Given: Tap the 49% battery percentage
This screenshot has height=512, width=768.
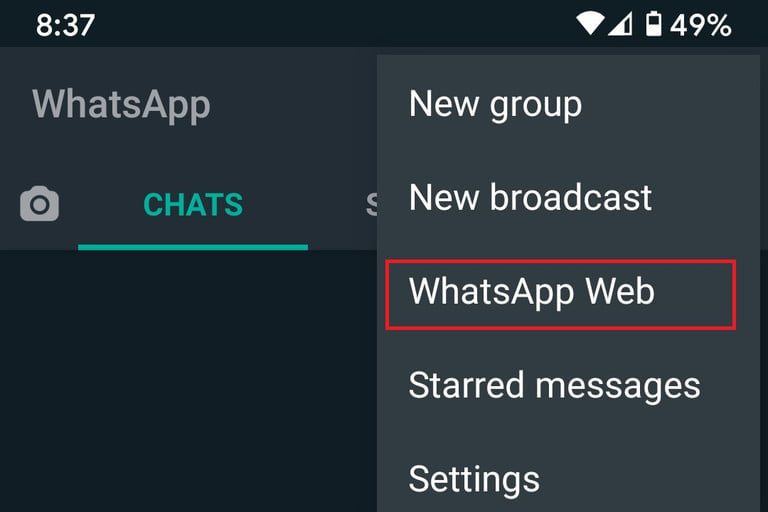Looking at the screenshot, I should click(x=701, y=24).
